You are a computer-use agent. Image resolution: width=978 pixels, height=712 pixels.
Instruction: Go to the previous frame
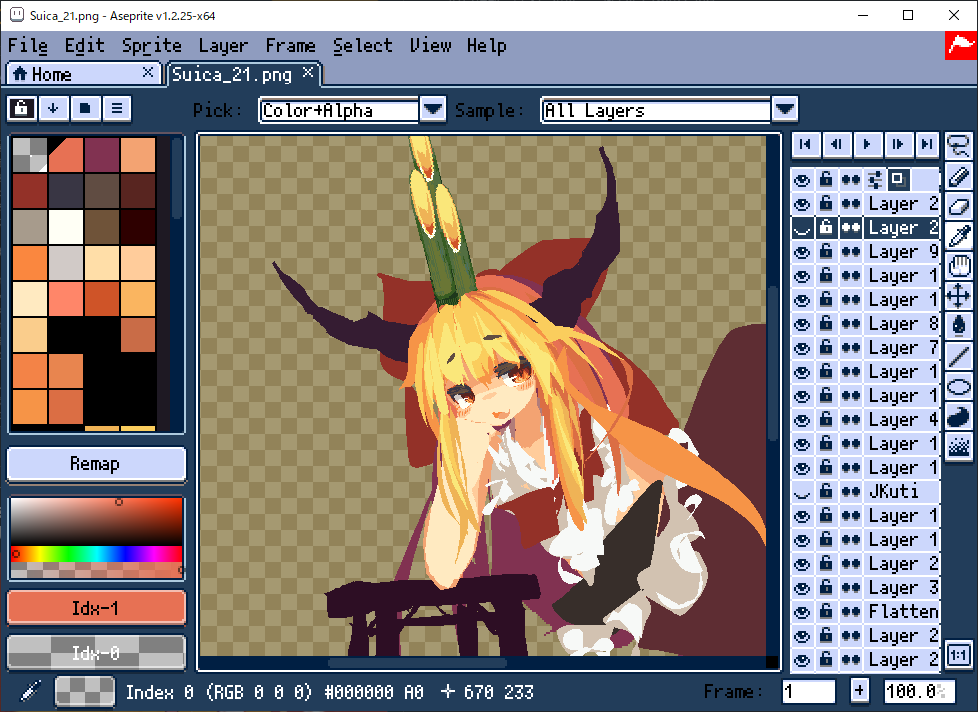coord(836,145)
